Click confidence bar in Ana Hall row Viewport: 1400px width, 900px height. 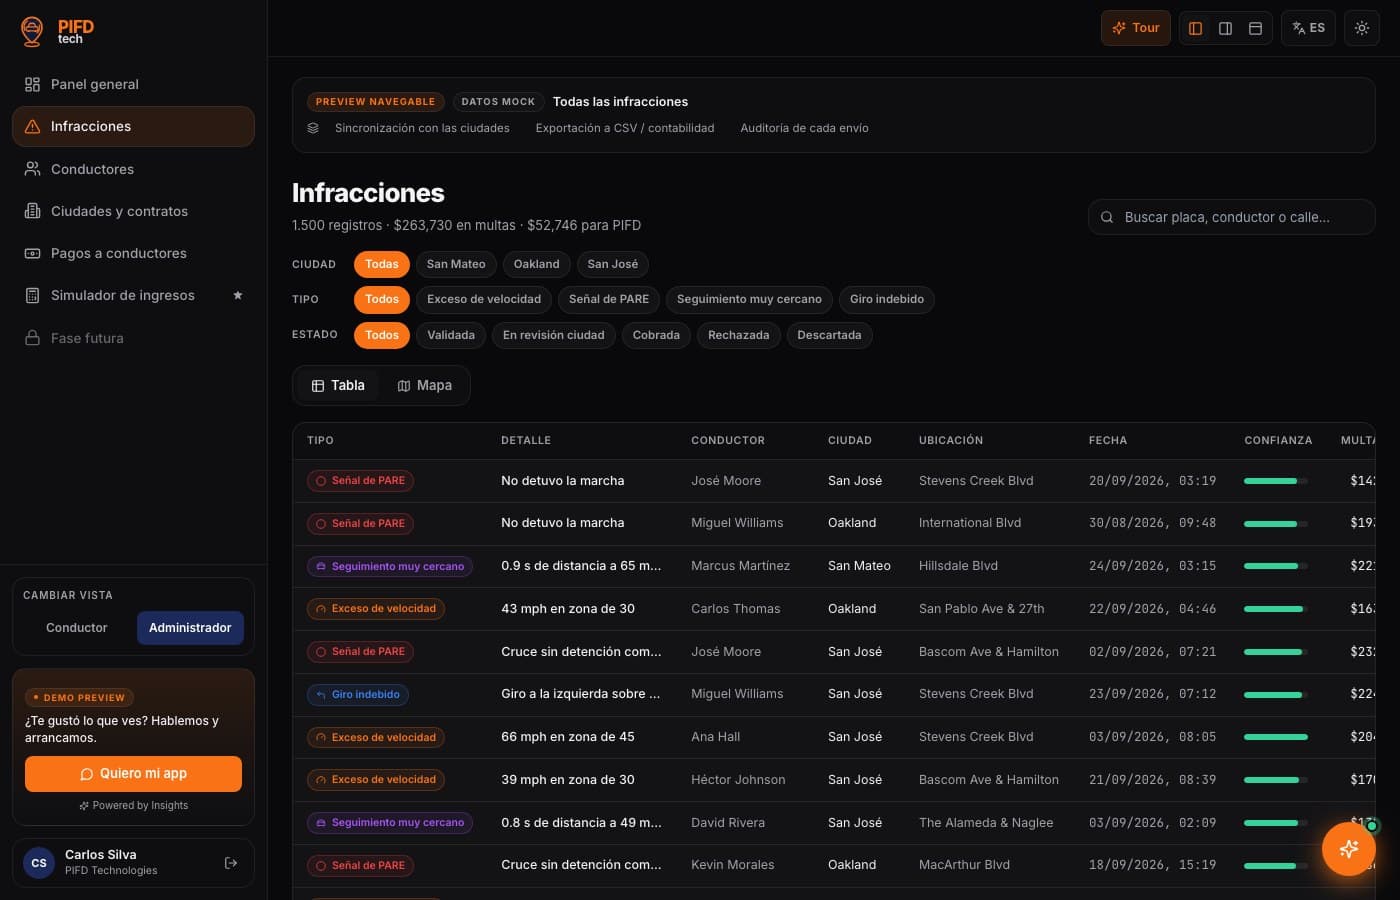pos(1276,737)
